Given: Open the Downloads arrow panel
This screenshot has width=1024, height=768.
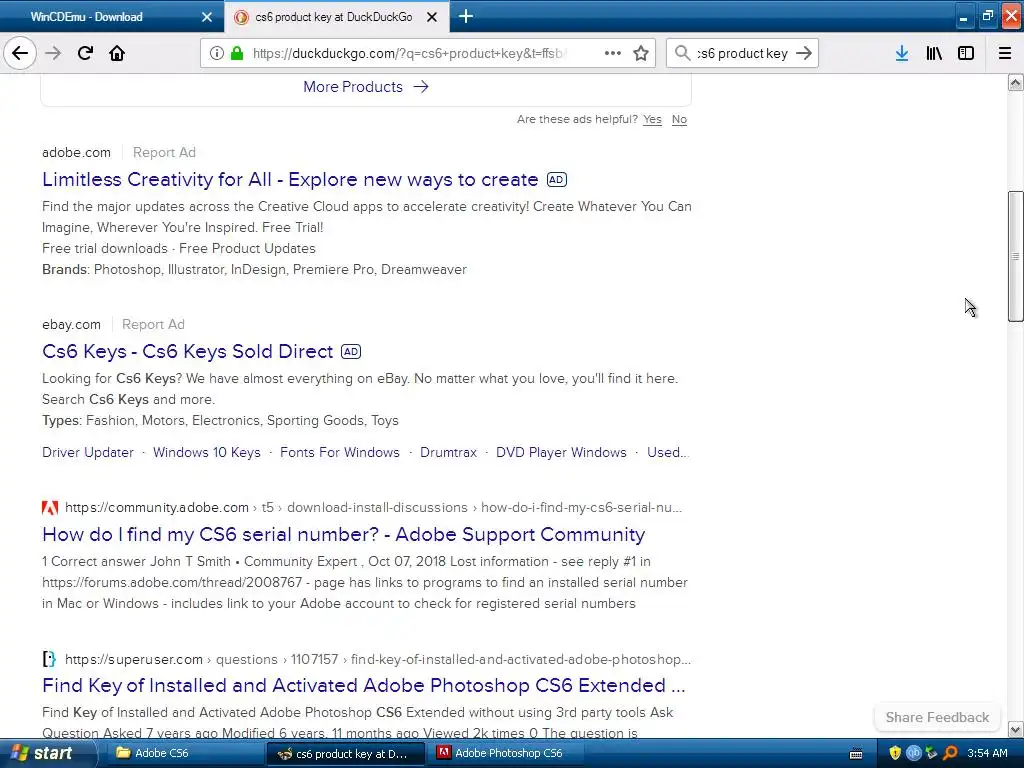Looking at the screenshot, I should tap(902, 53).
